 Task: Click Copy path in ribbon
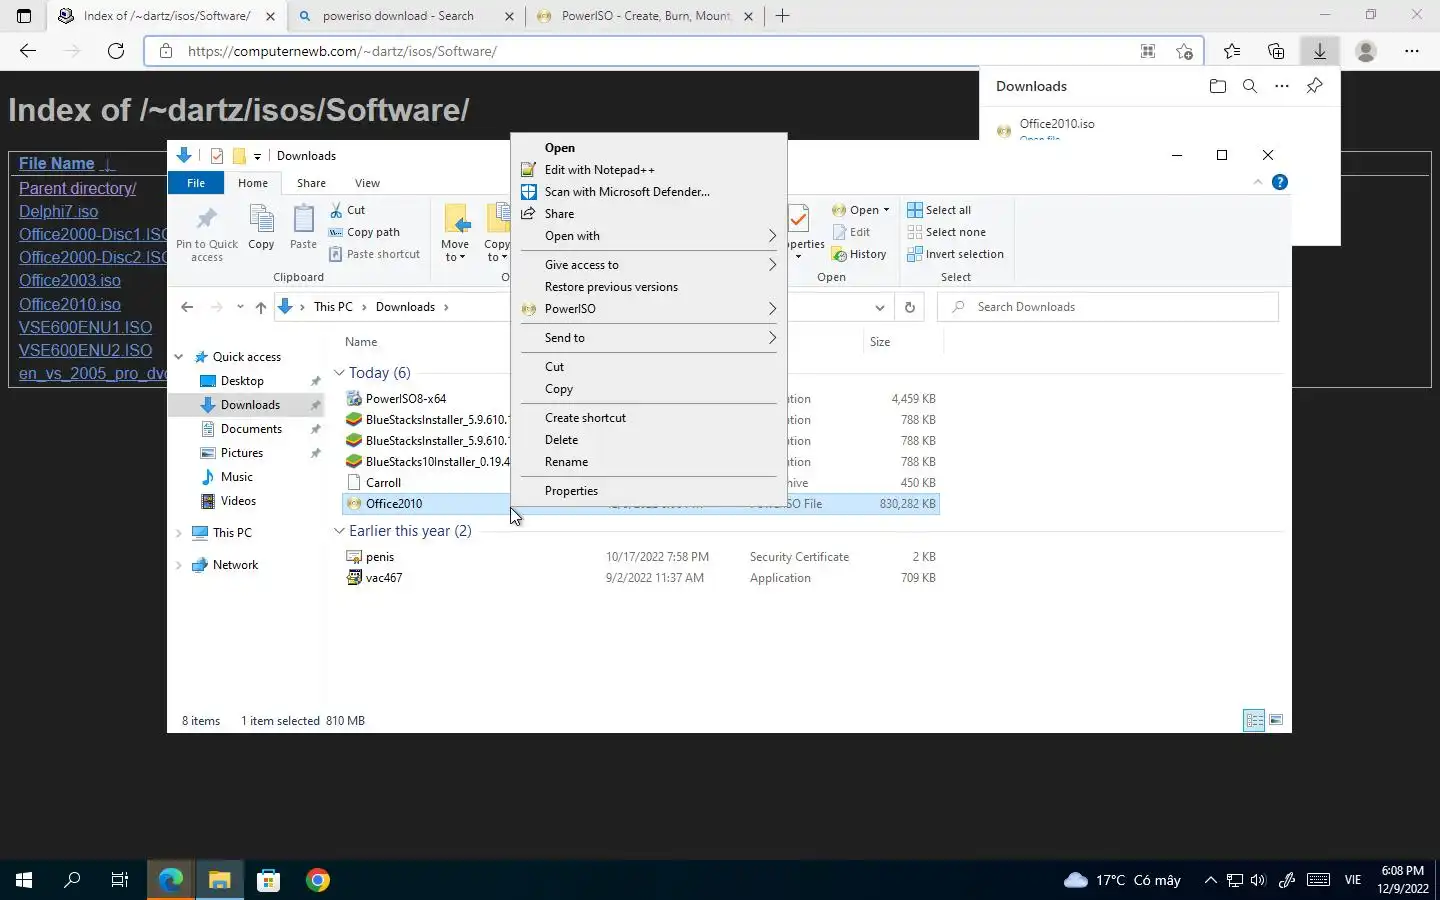[x=365, y=232]
